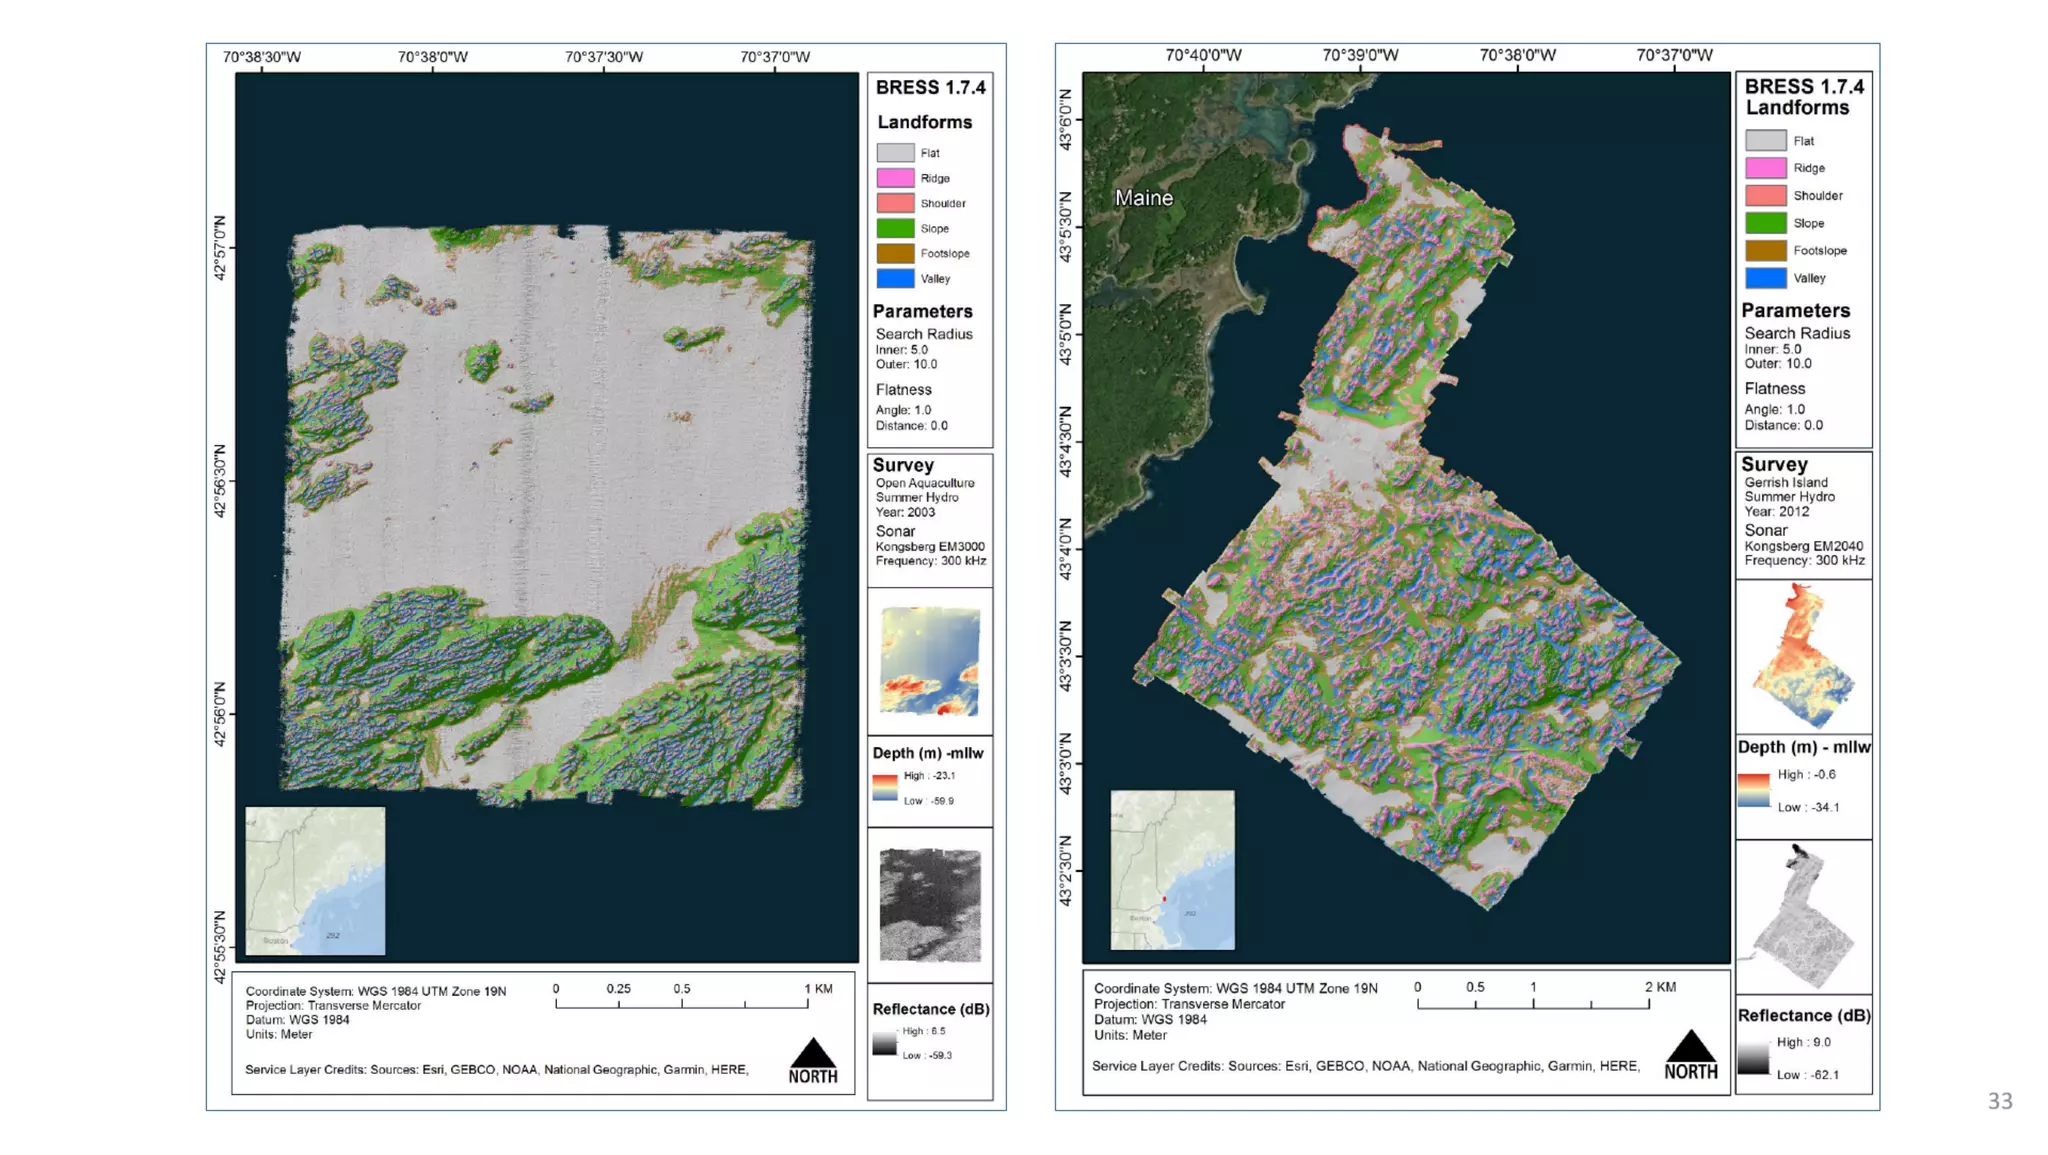
Task: Click the left map's Ridge legend swatch
Action: coord(895,178)
